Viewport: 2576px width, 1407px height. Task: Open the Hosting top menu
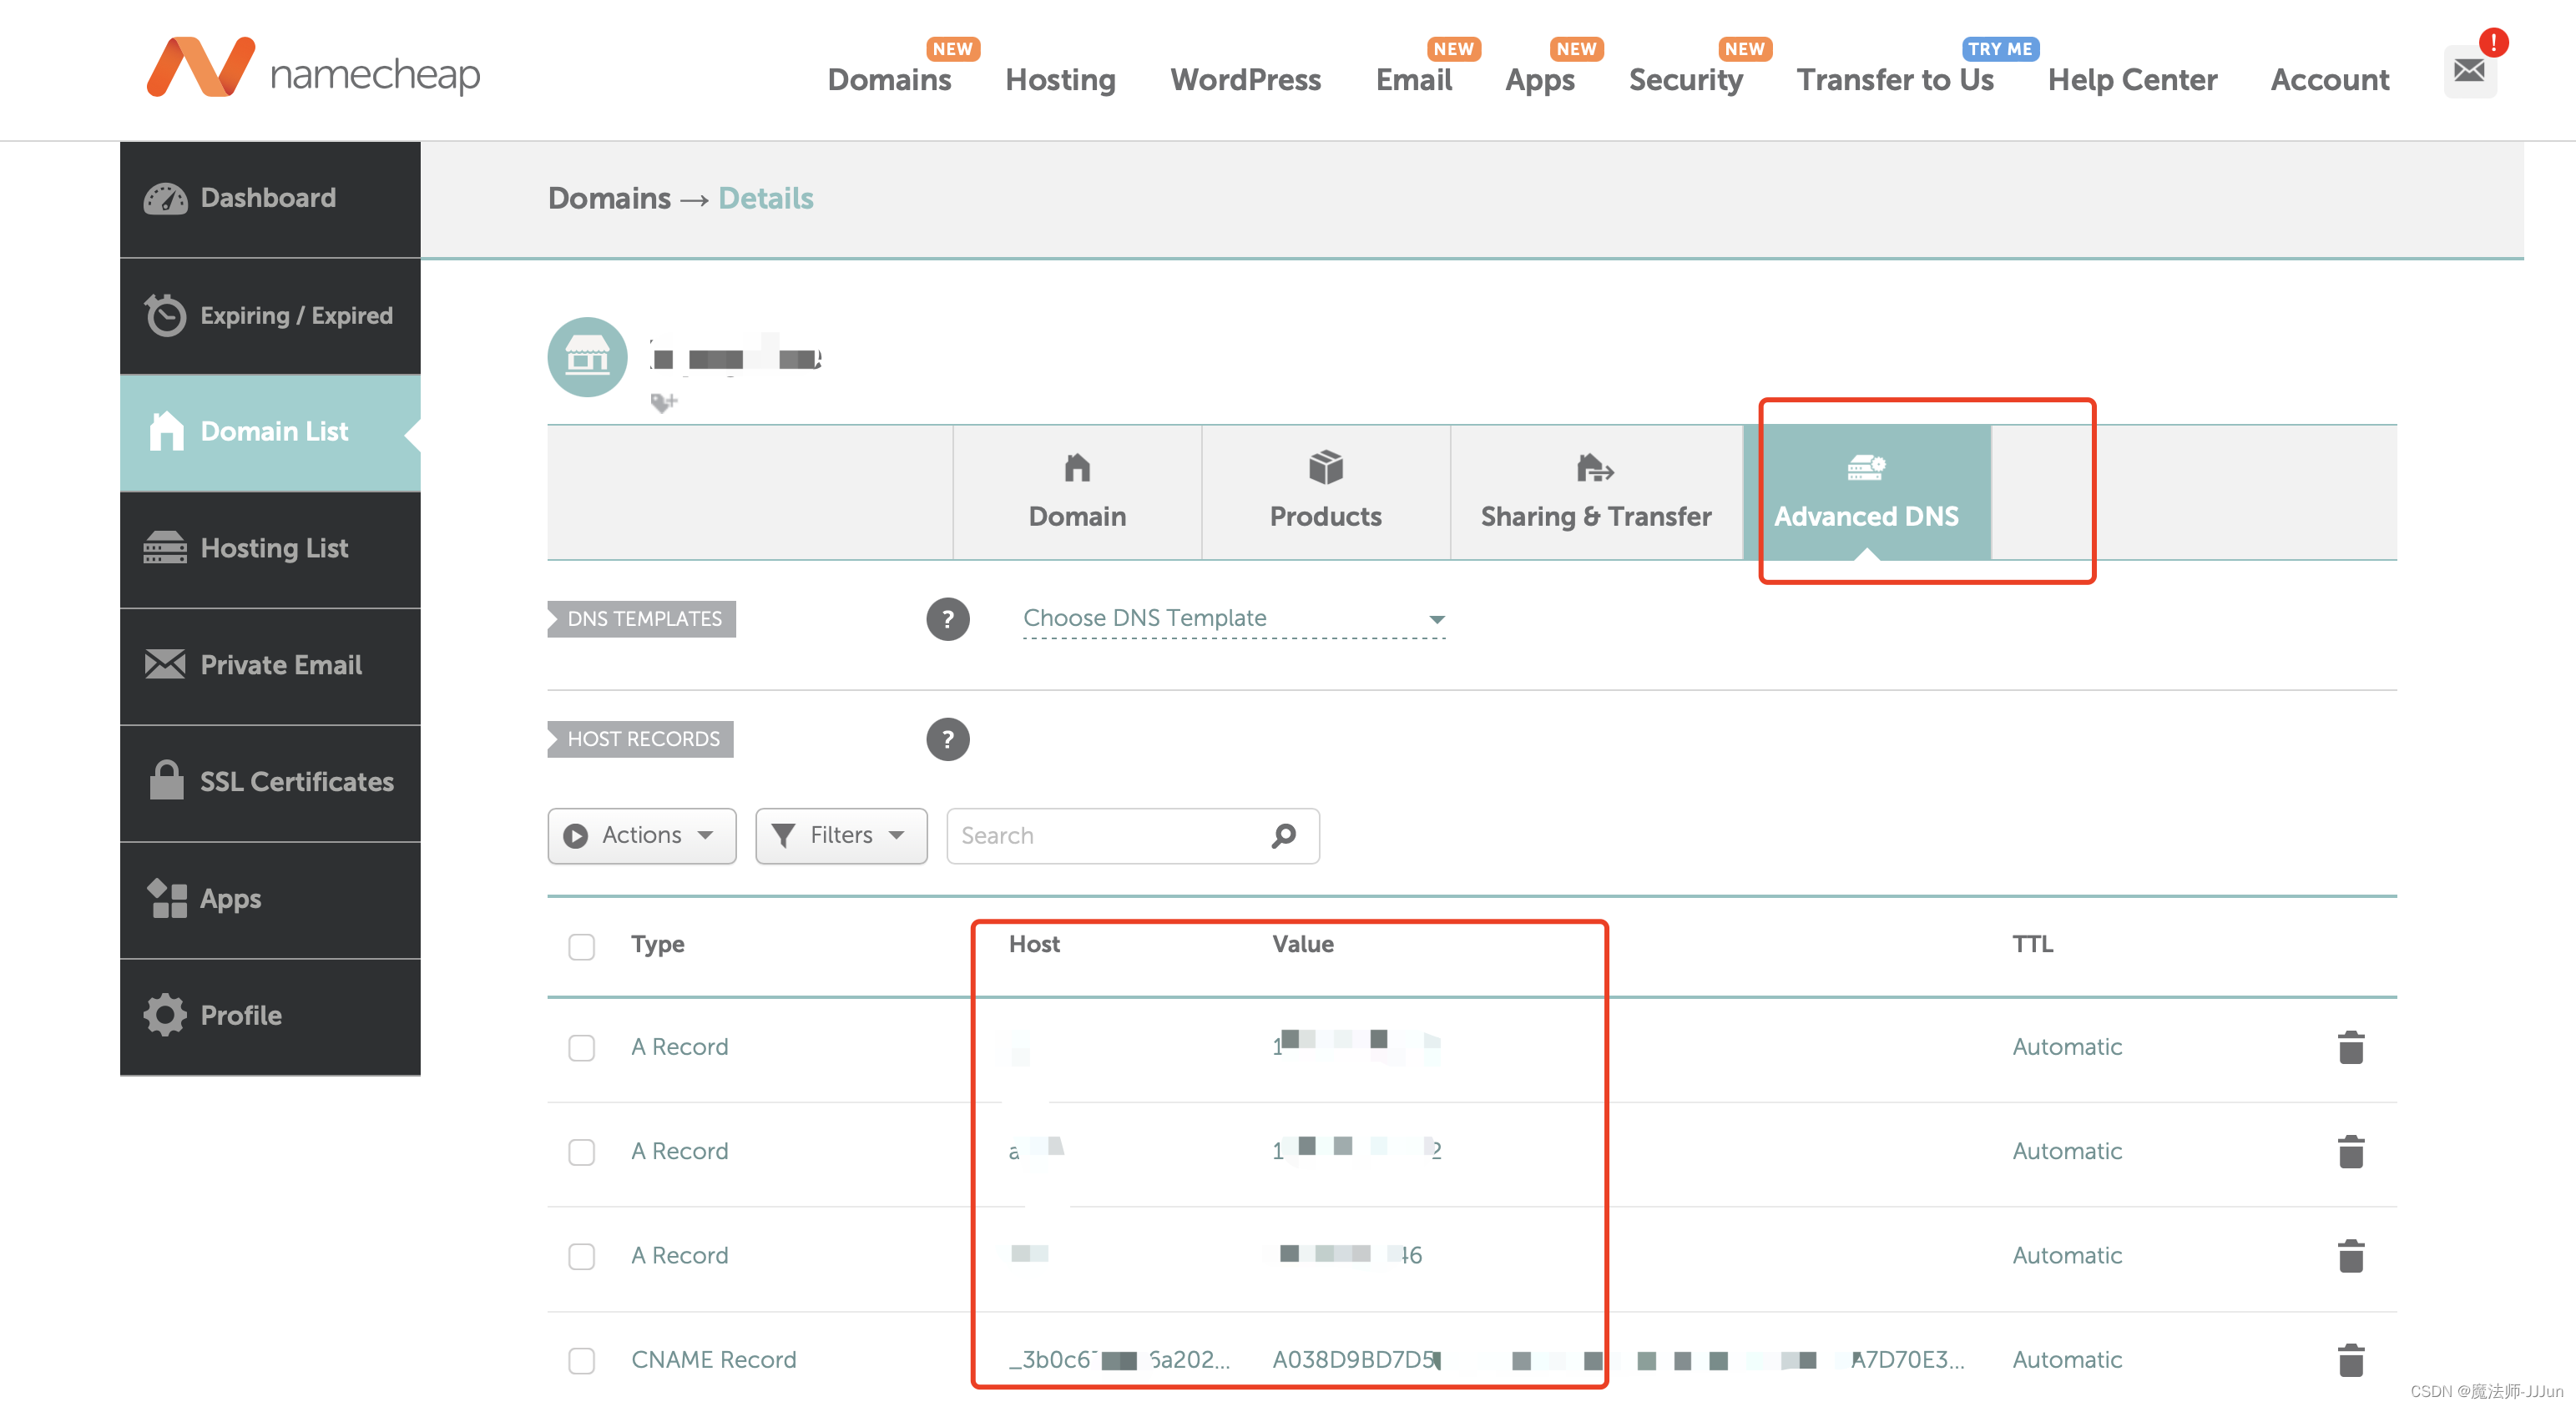tap(1060, 80)
